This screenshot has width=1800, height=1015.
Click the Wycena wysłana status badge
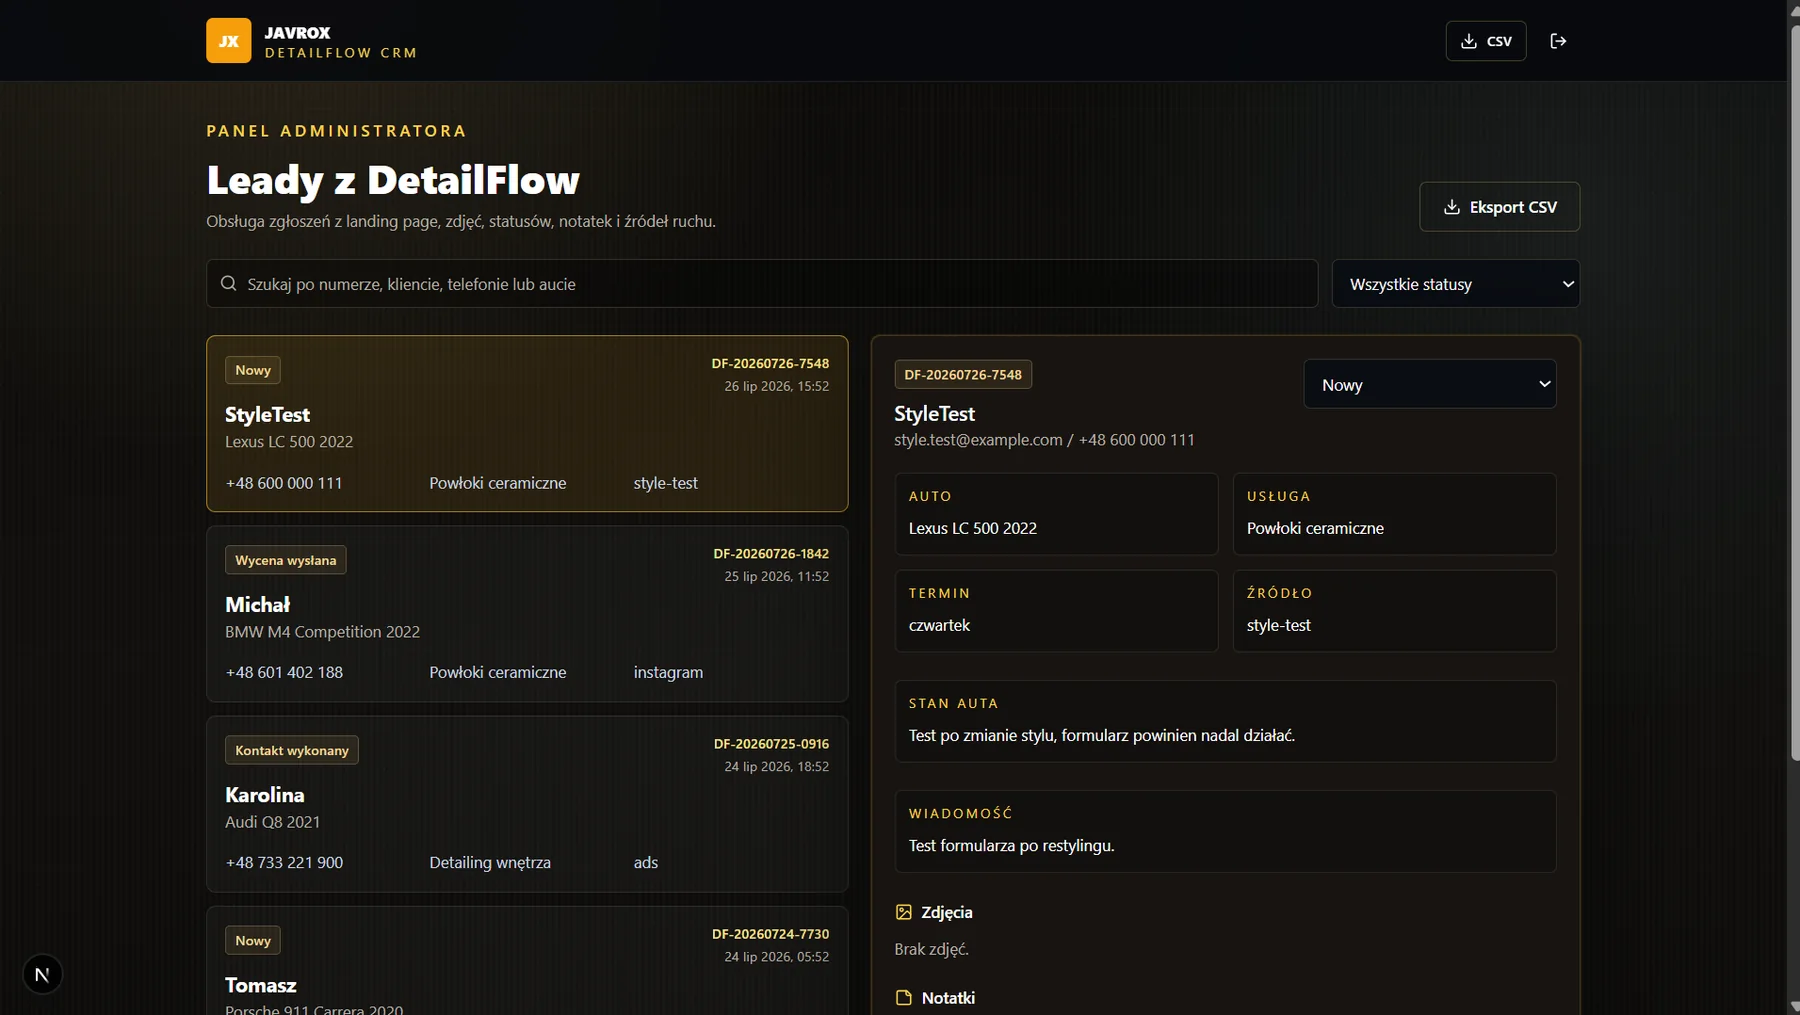pos(286,560)
